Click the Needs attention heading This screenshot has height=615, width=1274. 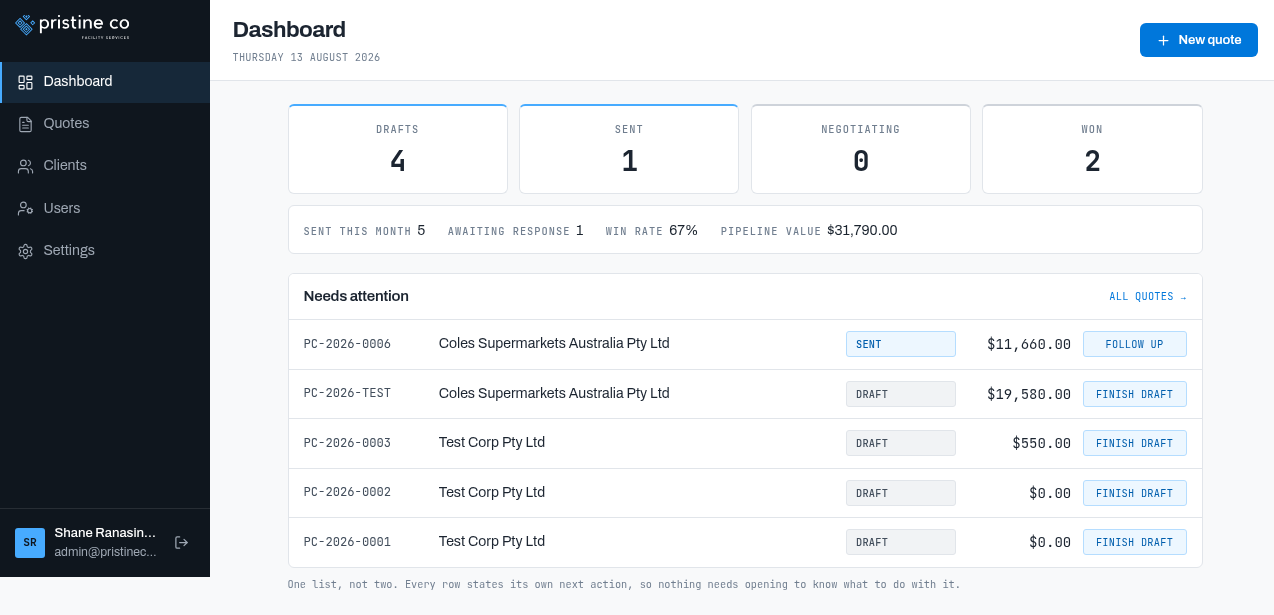click(x=356, y=296)
